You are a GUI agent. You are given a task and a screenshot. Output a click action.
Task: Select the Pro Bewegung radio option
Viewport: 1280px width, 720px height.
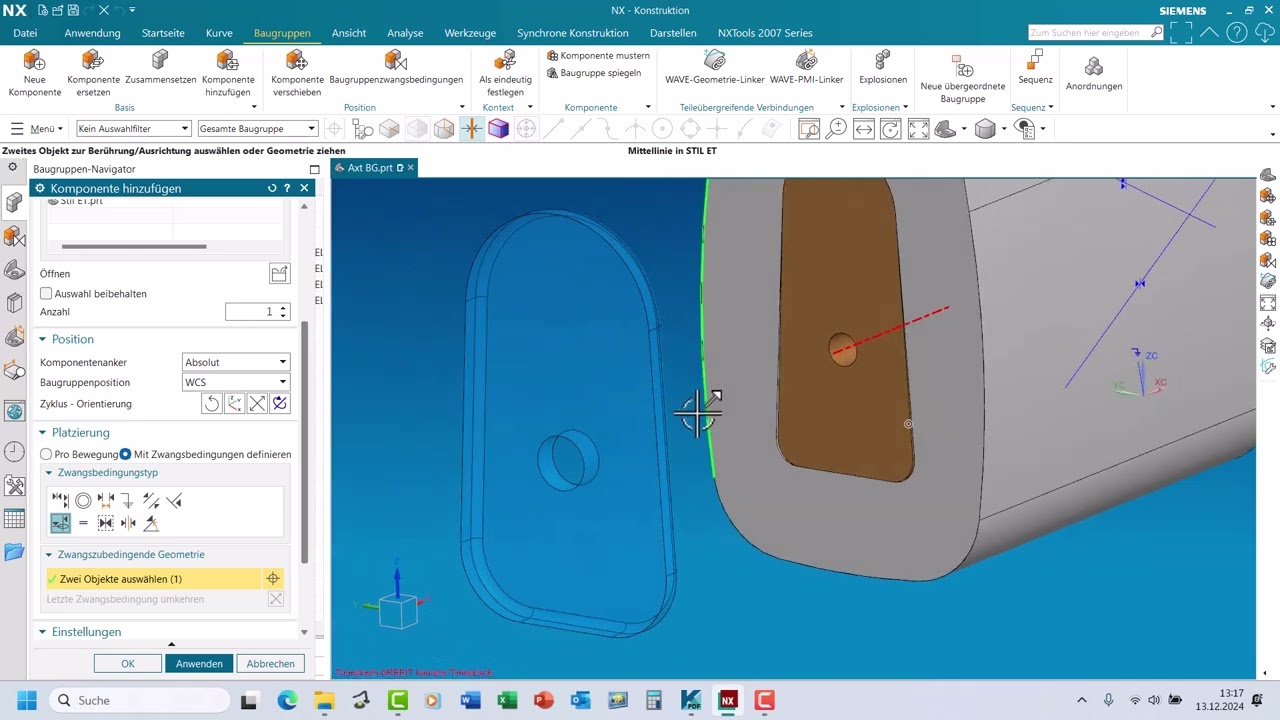(46, 454)
